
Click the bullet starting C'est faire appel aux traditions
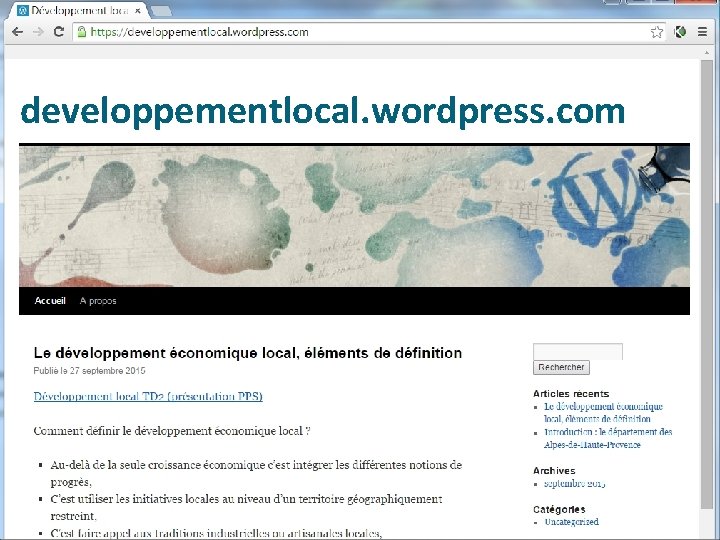(x=216, y=533)
